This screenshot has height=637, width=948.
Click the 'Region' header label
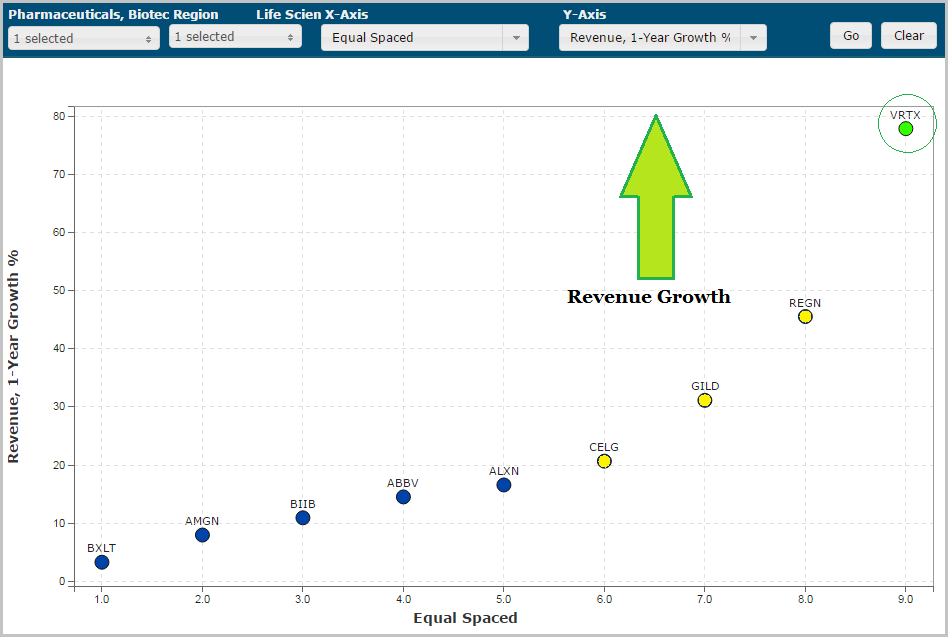pos(196,15)
